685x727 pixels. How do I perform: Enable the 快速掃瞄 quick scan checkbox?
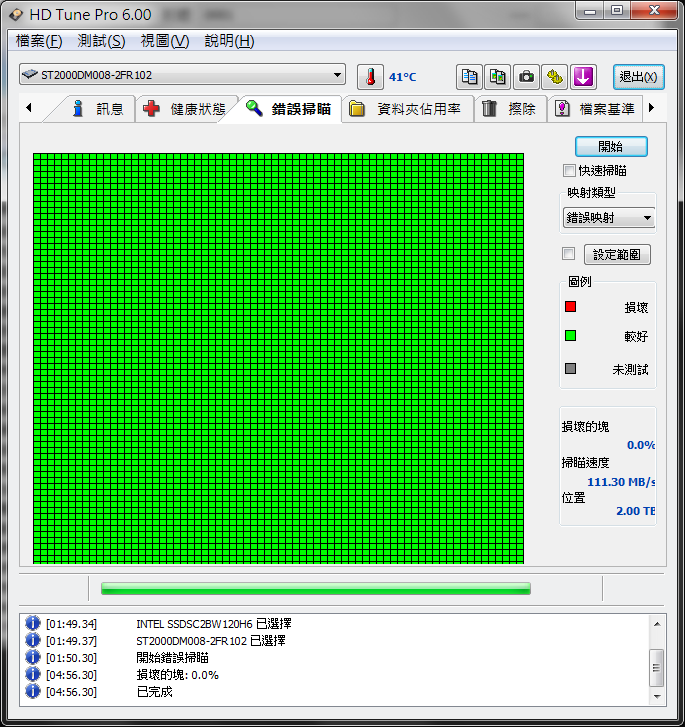(x=569, y=171)
